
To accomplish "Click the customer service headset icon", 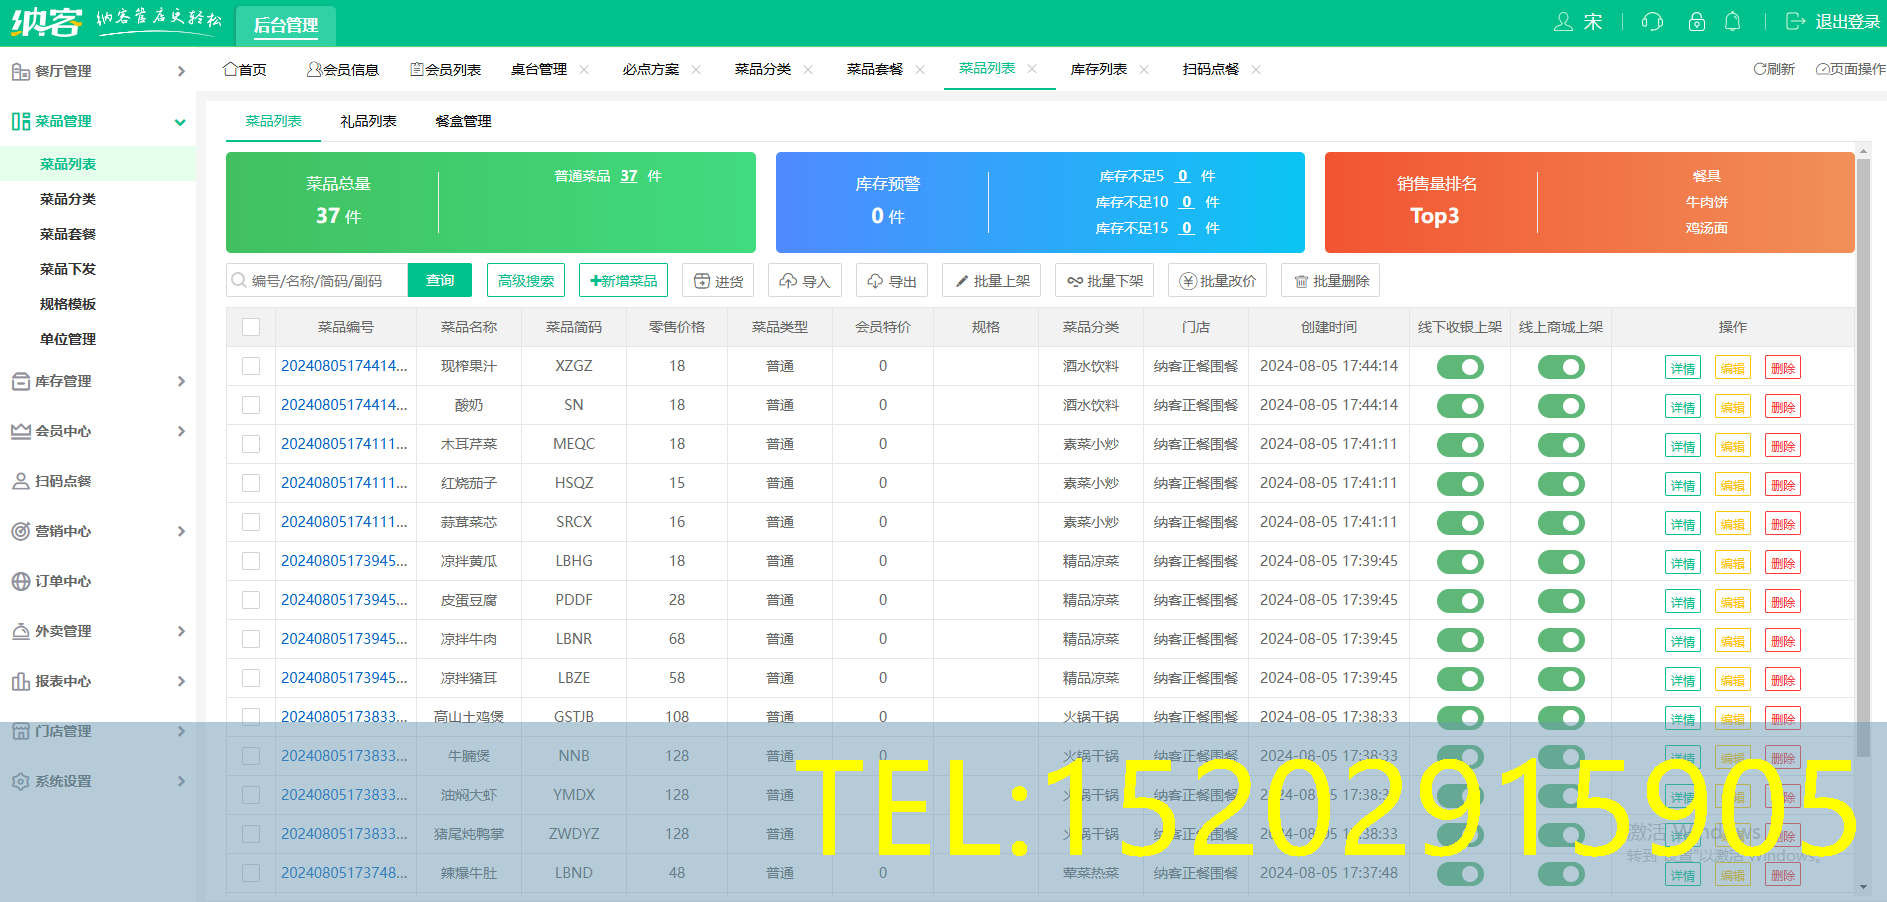I will 1652,22.
